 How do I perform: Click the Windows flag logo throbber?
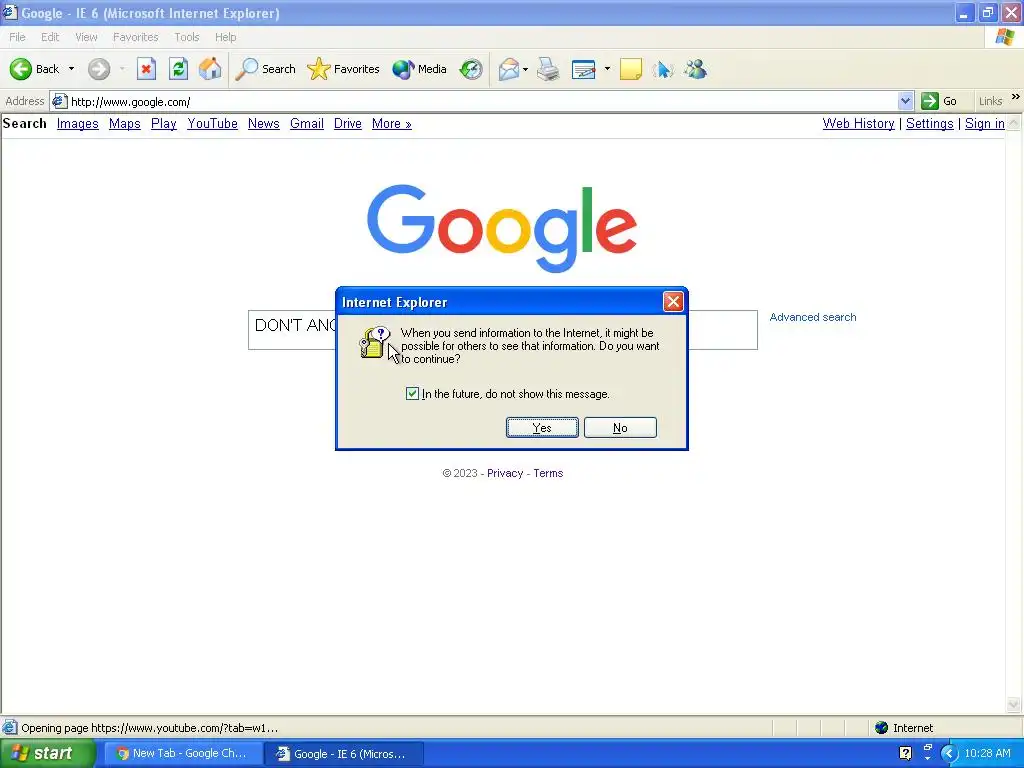pyautogui.click(x=1004, y=37)
